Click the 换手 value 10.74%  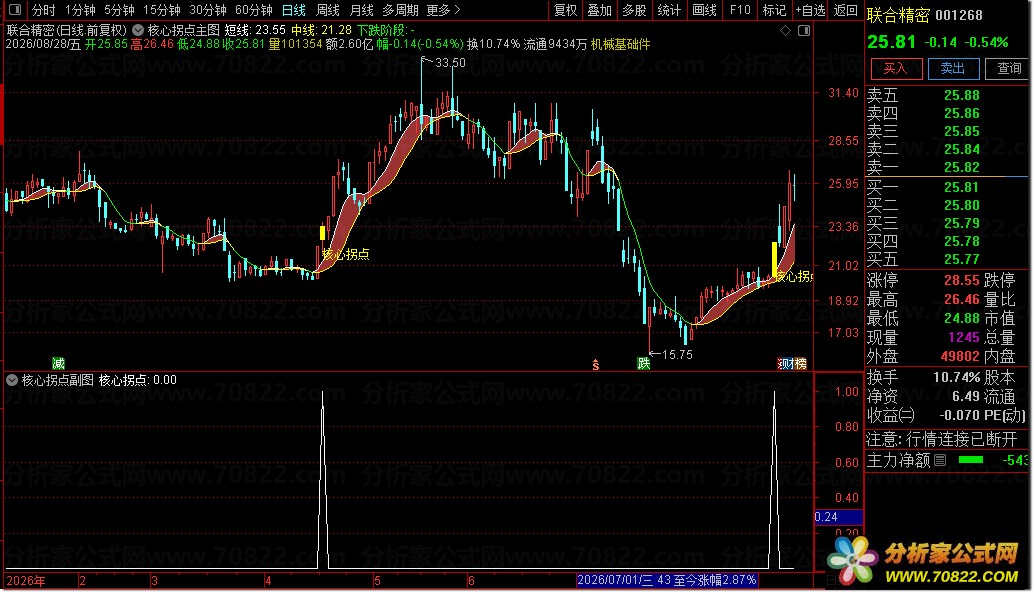point(956,378)
